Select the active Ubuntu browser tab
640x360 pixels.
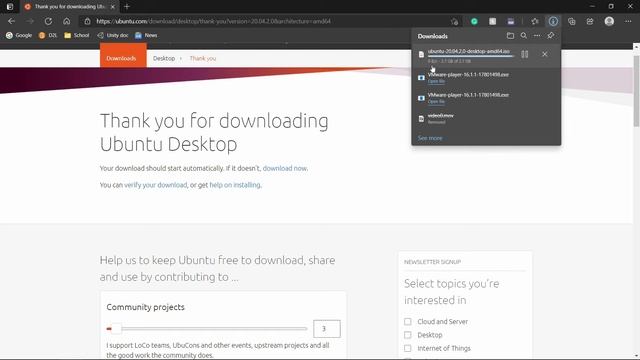coord(70,7)
